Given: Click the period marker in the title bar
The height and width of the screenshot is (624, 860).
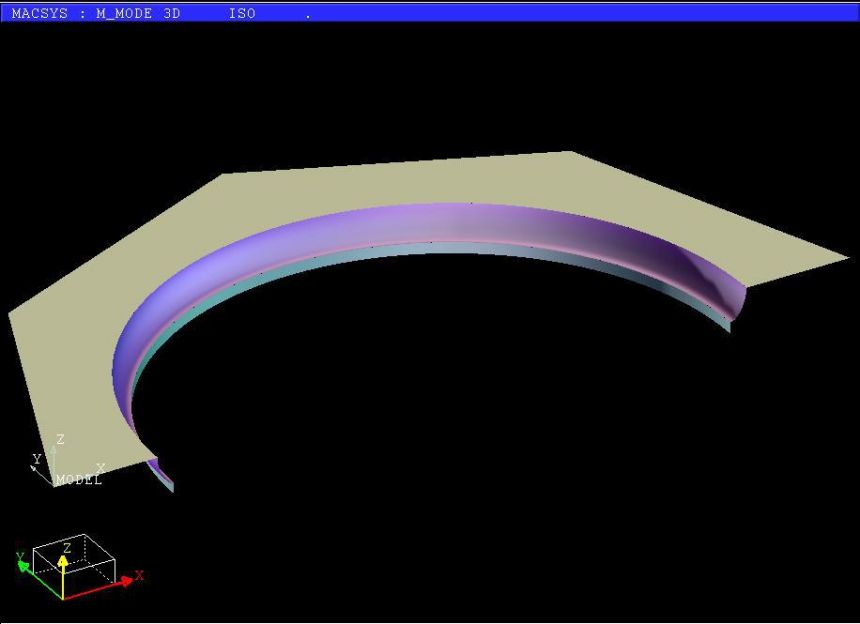Looking at the screenshot, I should (308, 16).
